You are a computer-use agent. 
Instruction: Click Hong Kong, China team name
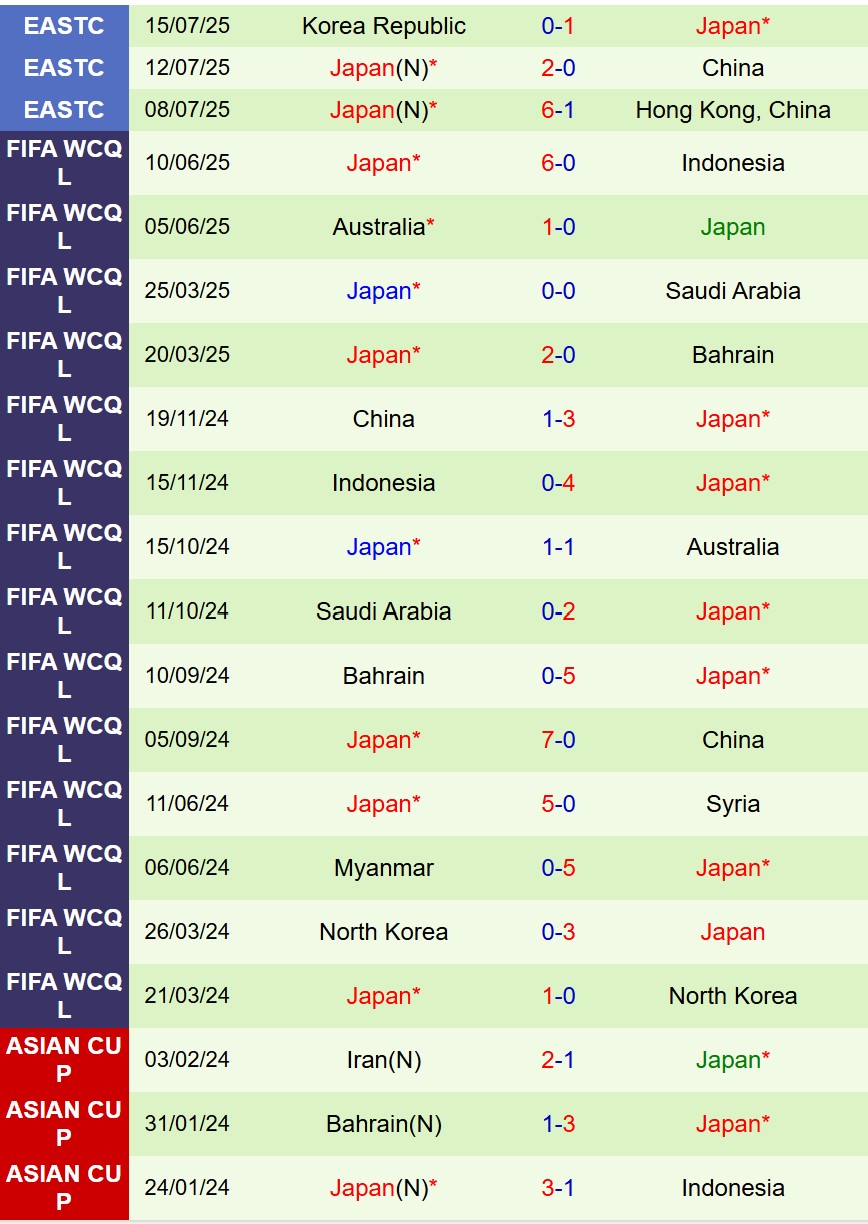(732, 110)
